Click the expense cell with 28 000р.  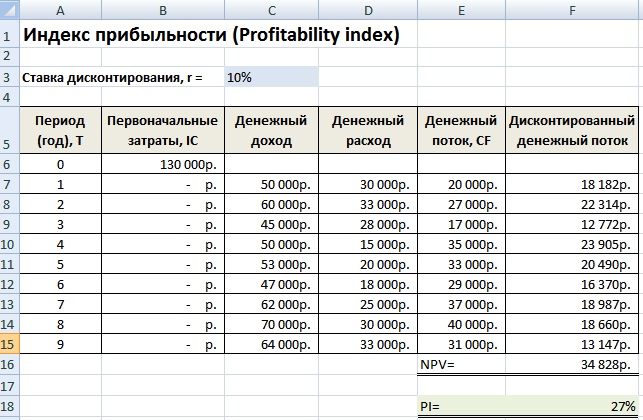coord(369,224)
